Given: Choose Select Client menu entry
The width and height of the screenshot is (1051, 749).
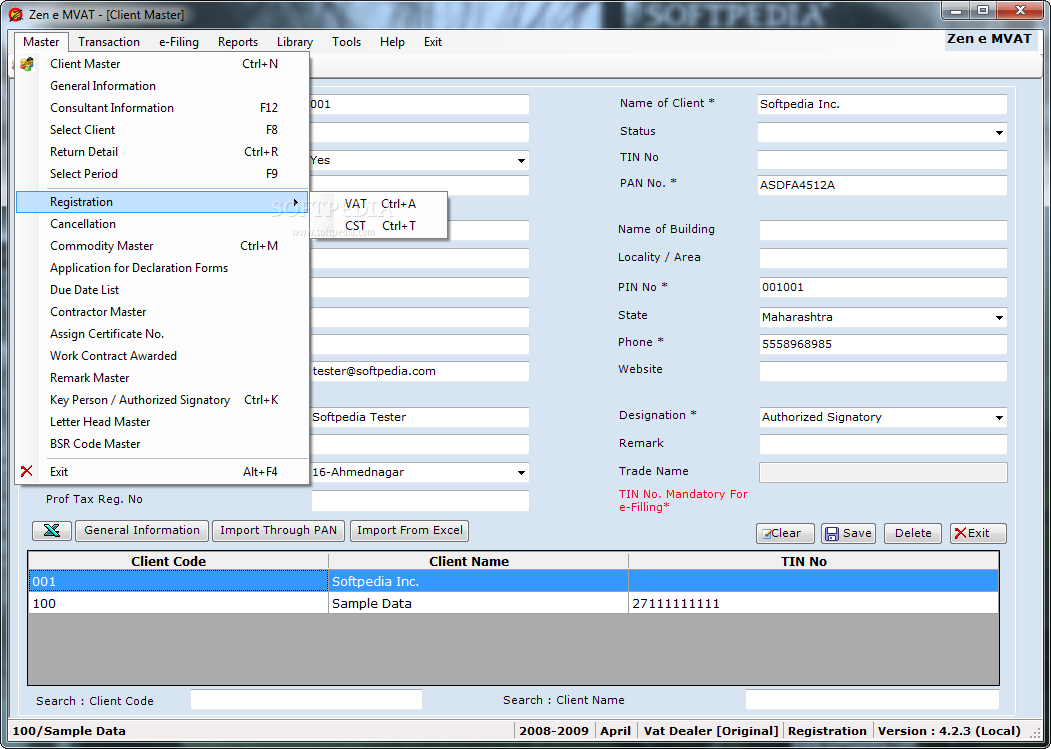Looking at the screenshot, I should (162, 130).
